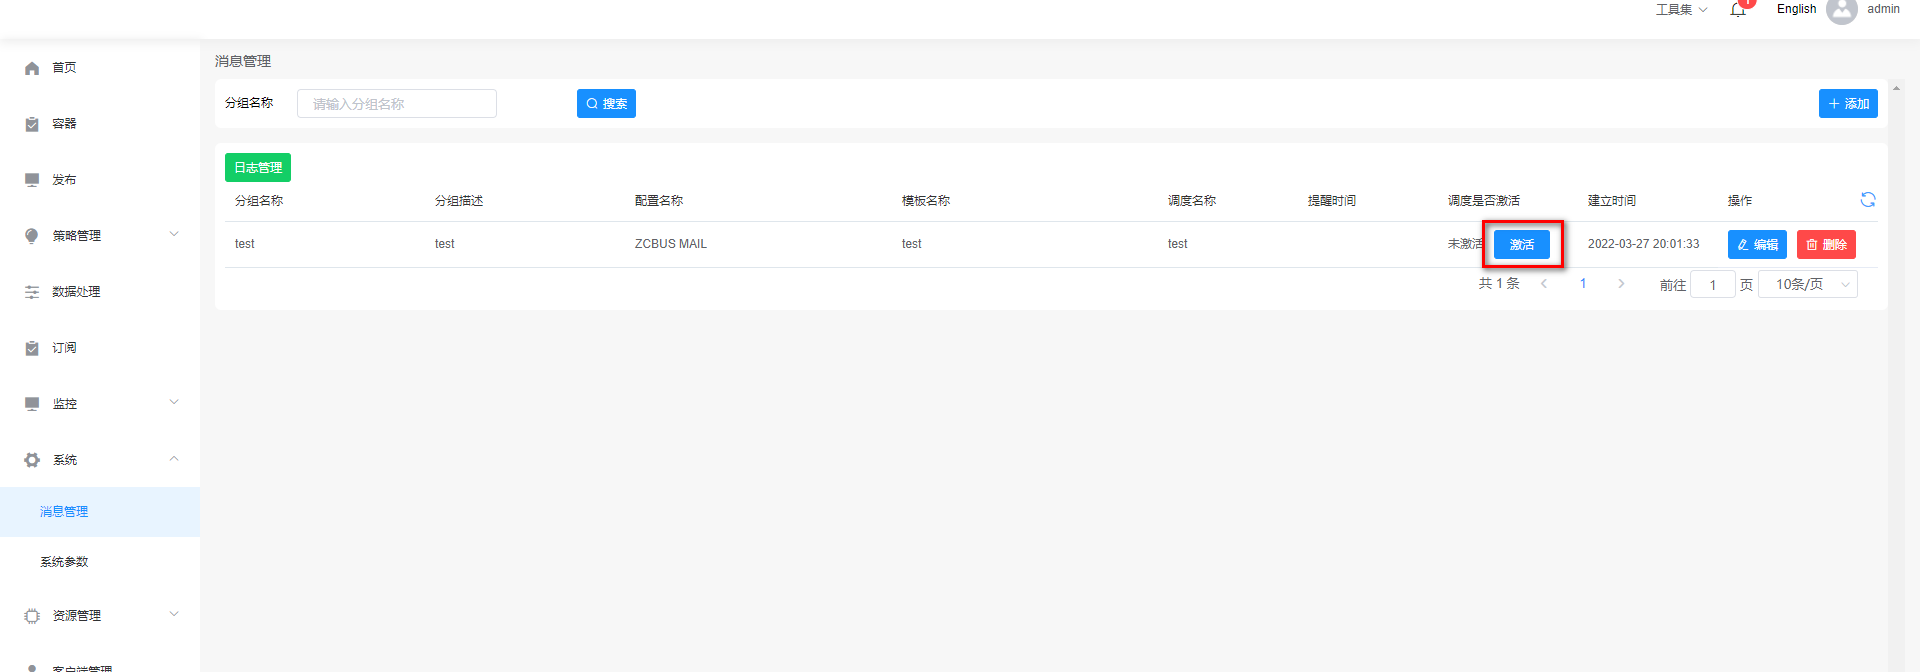Go to previous page arrow
Image resolution: width=1920 pixels, height=672 pixels.
coord(1544,284)
